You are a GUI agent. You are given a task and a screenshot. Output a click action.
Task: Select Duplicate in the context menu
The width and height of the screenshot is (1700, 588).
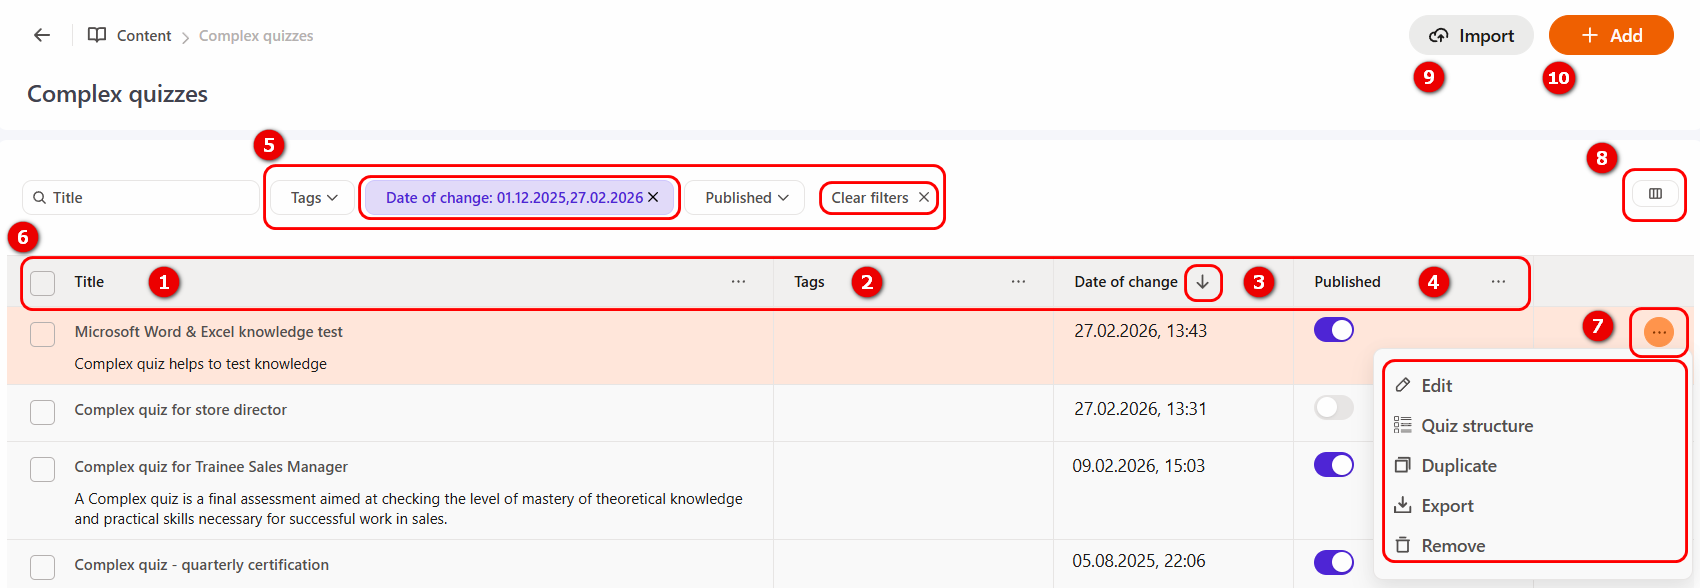coord(1458,466)
